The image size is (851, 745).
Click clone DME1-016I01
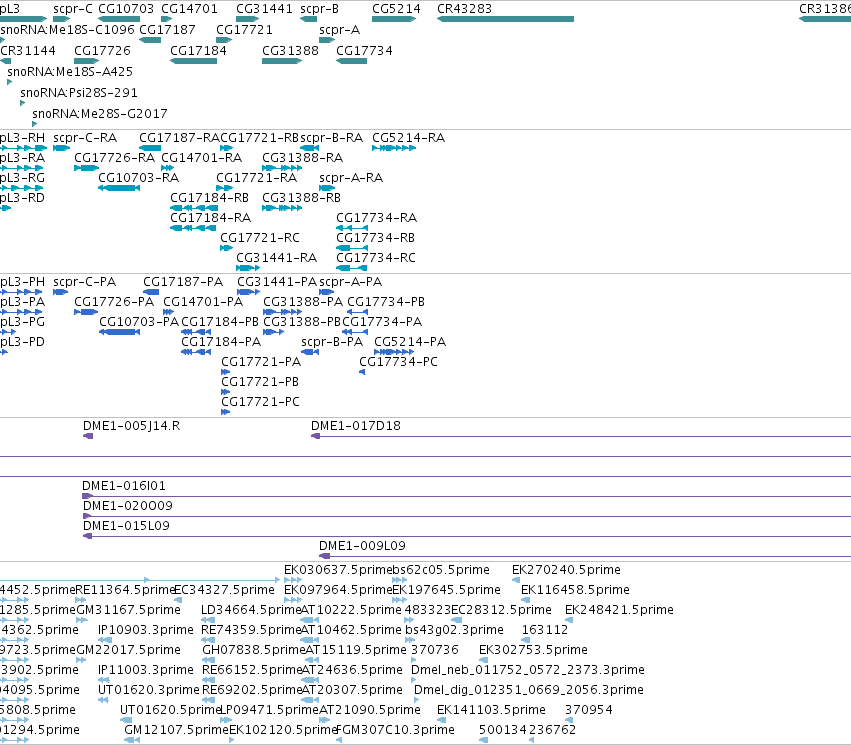tap(466, 496)
